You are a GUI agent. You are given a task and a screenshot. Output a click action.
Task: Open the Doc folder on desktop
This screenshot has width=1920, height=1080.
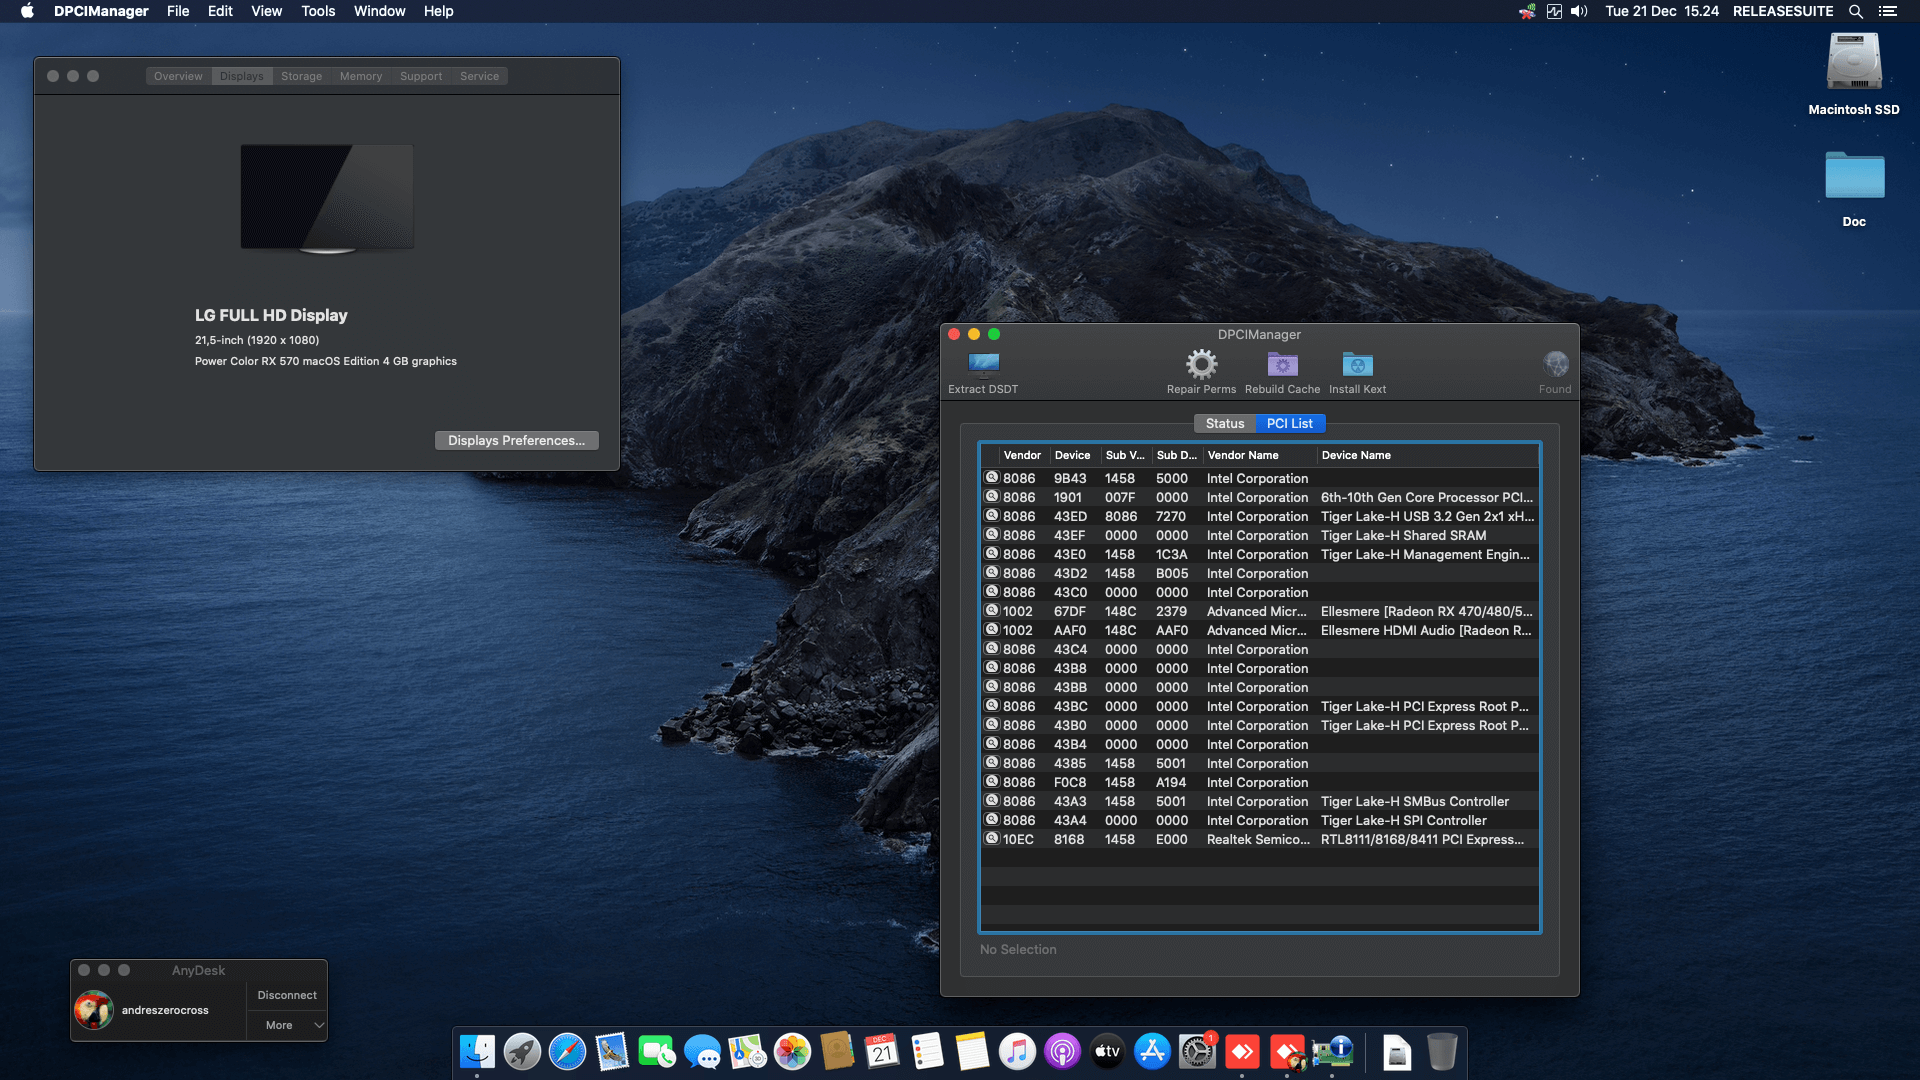[x=1854, y=176]
